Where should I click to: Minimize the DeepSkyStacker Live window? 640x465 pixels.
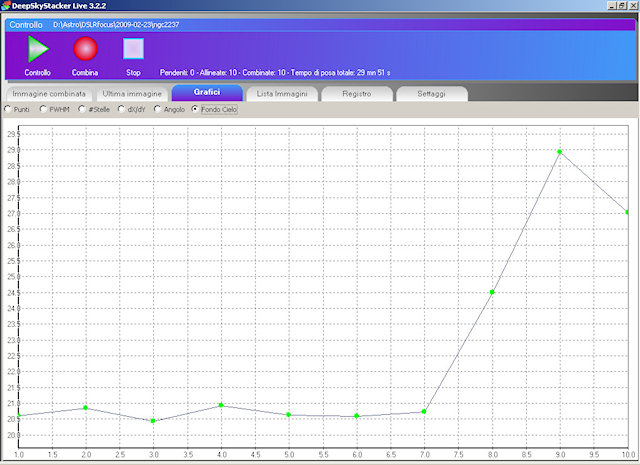(611, 5)
